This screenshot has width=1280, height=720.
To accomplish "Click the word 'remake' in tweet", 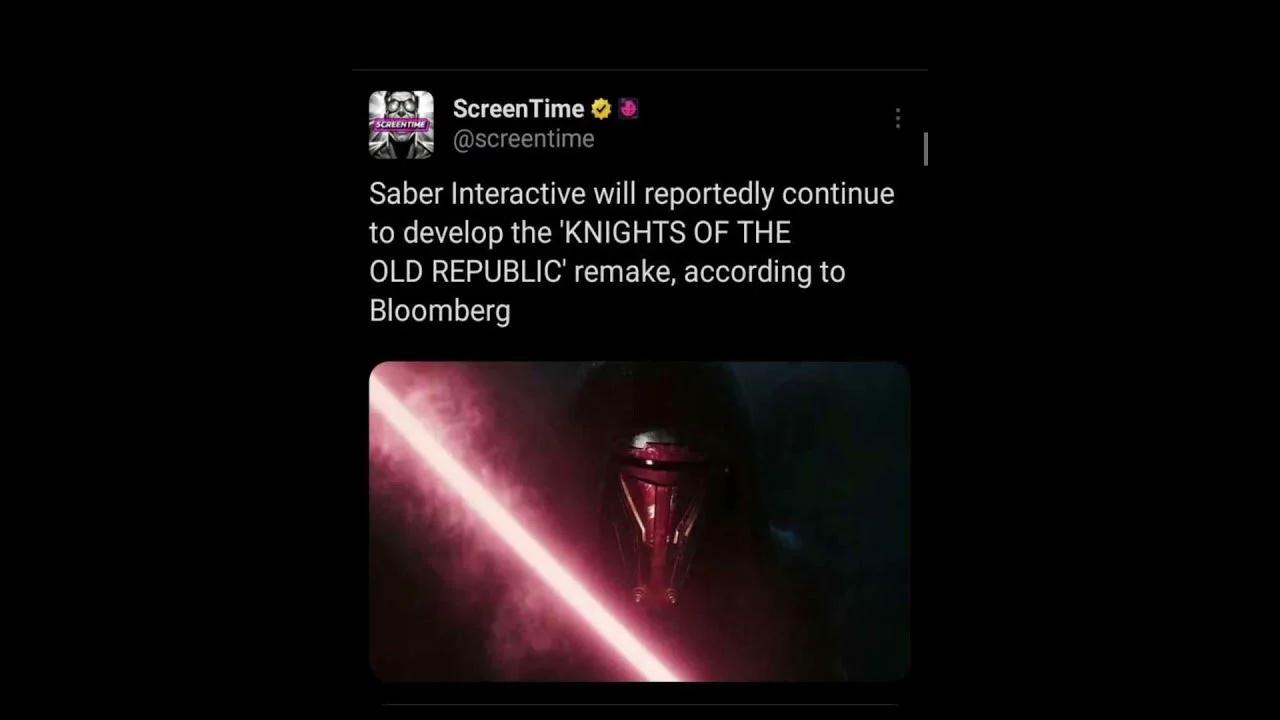I will tap(624, 272).
